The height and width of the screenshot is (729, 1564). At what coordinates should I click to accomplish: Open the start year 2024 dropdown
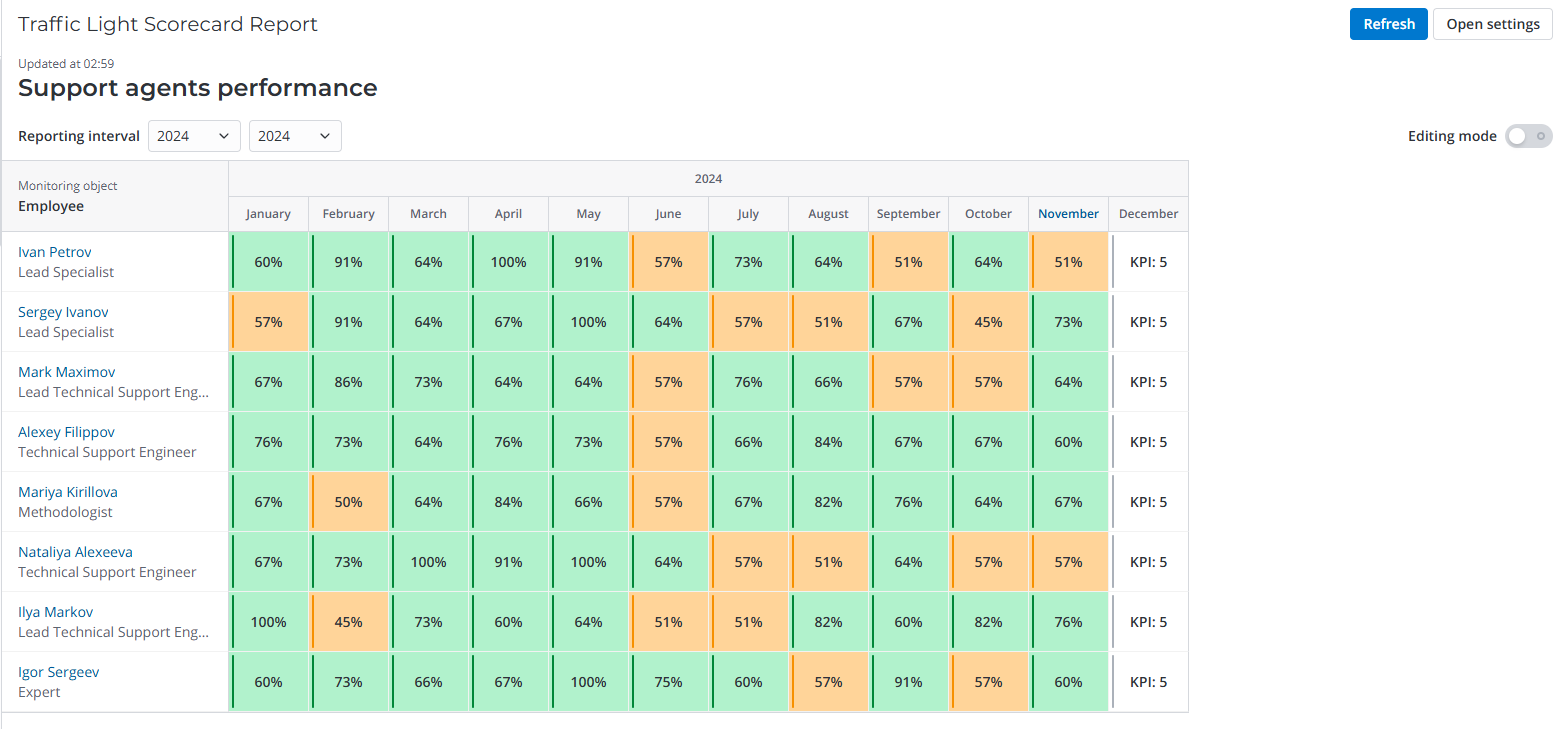tap(194, 136)
